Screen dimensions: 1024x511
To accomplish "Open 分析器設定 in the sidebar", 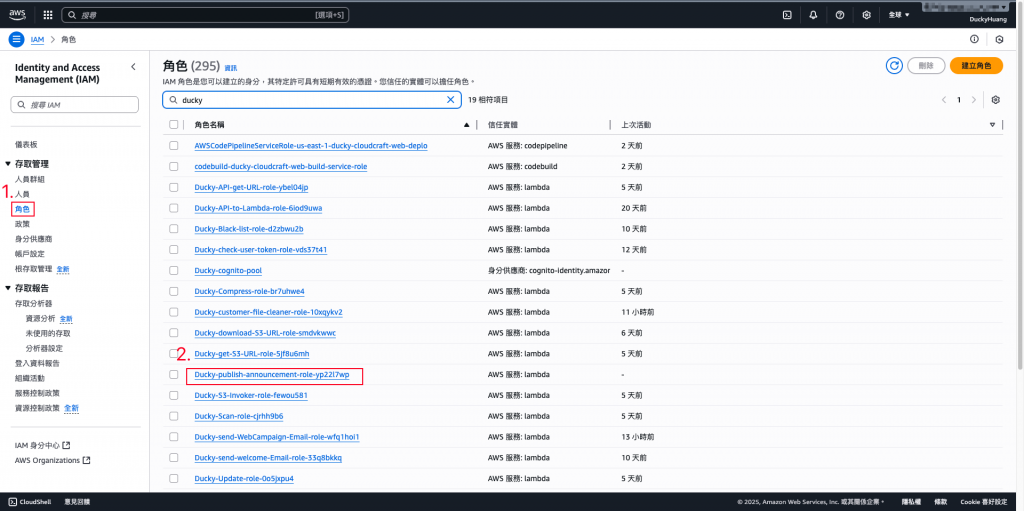I will pyautogui.click(x=44, y=348).
